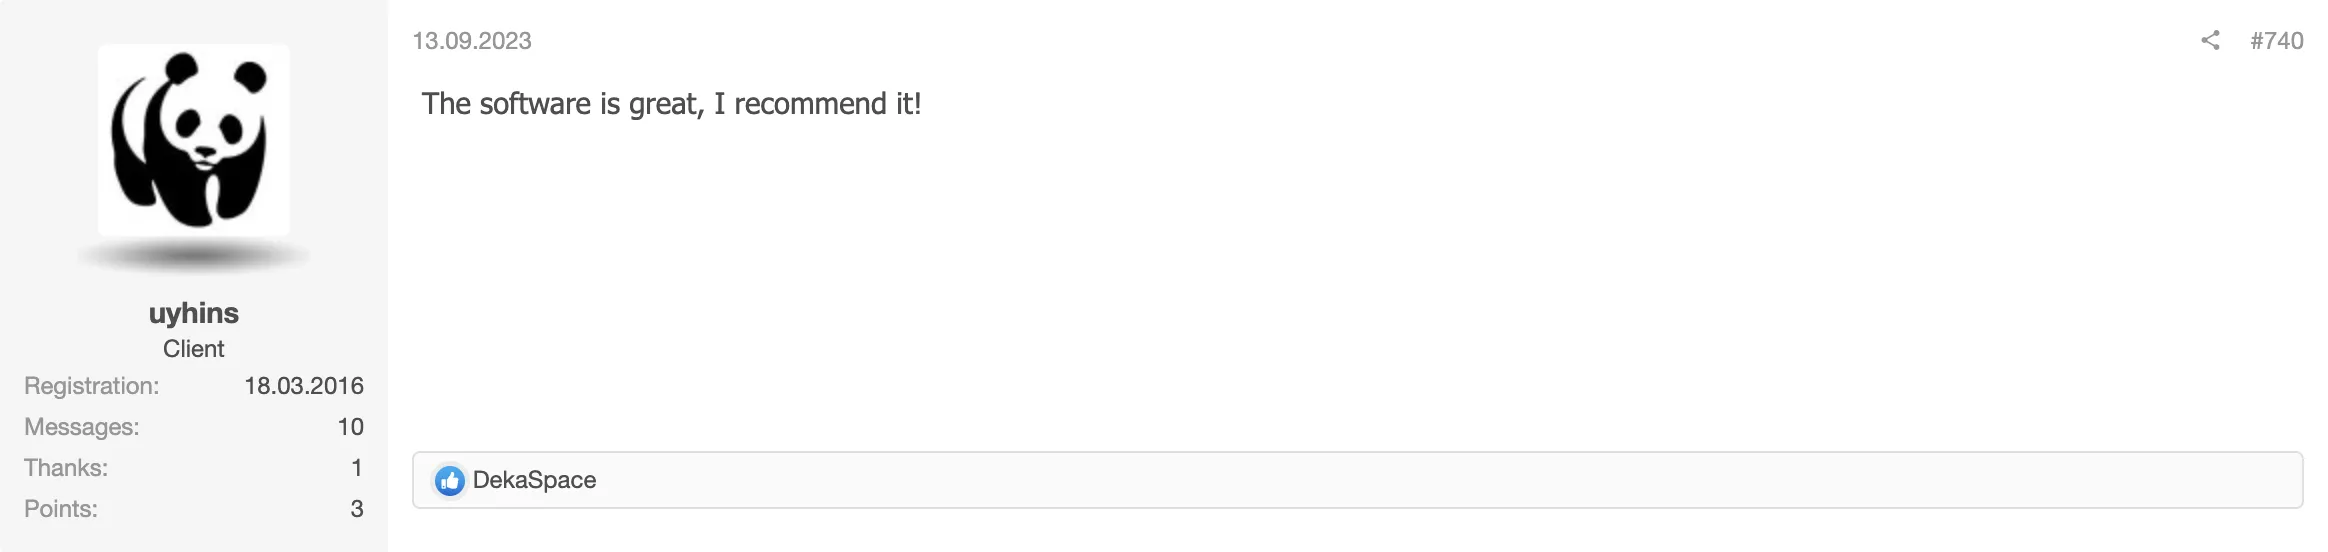2328x552 pixels.
Task: Click the Thanks label
Action: click(x=66, y=468)
